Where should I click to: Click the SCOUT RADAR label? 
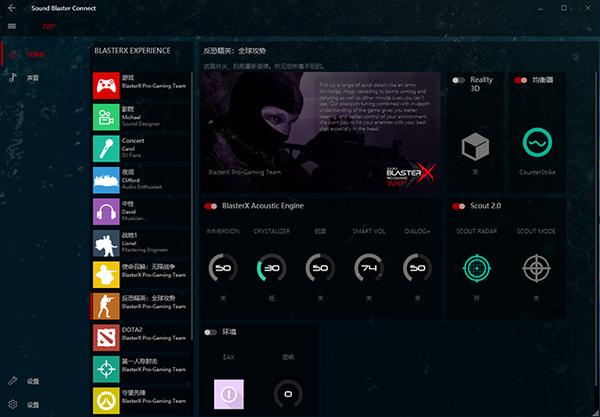[476, 231]
